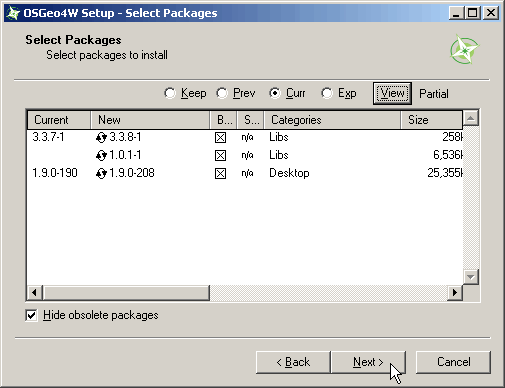Click the View button to change view mode
The height and width of the screenshot is (388, 505).
click(392, 93)
